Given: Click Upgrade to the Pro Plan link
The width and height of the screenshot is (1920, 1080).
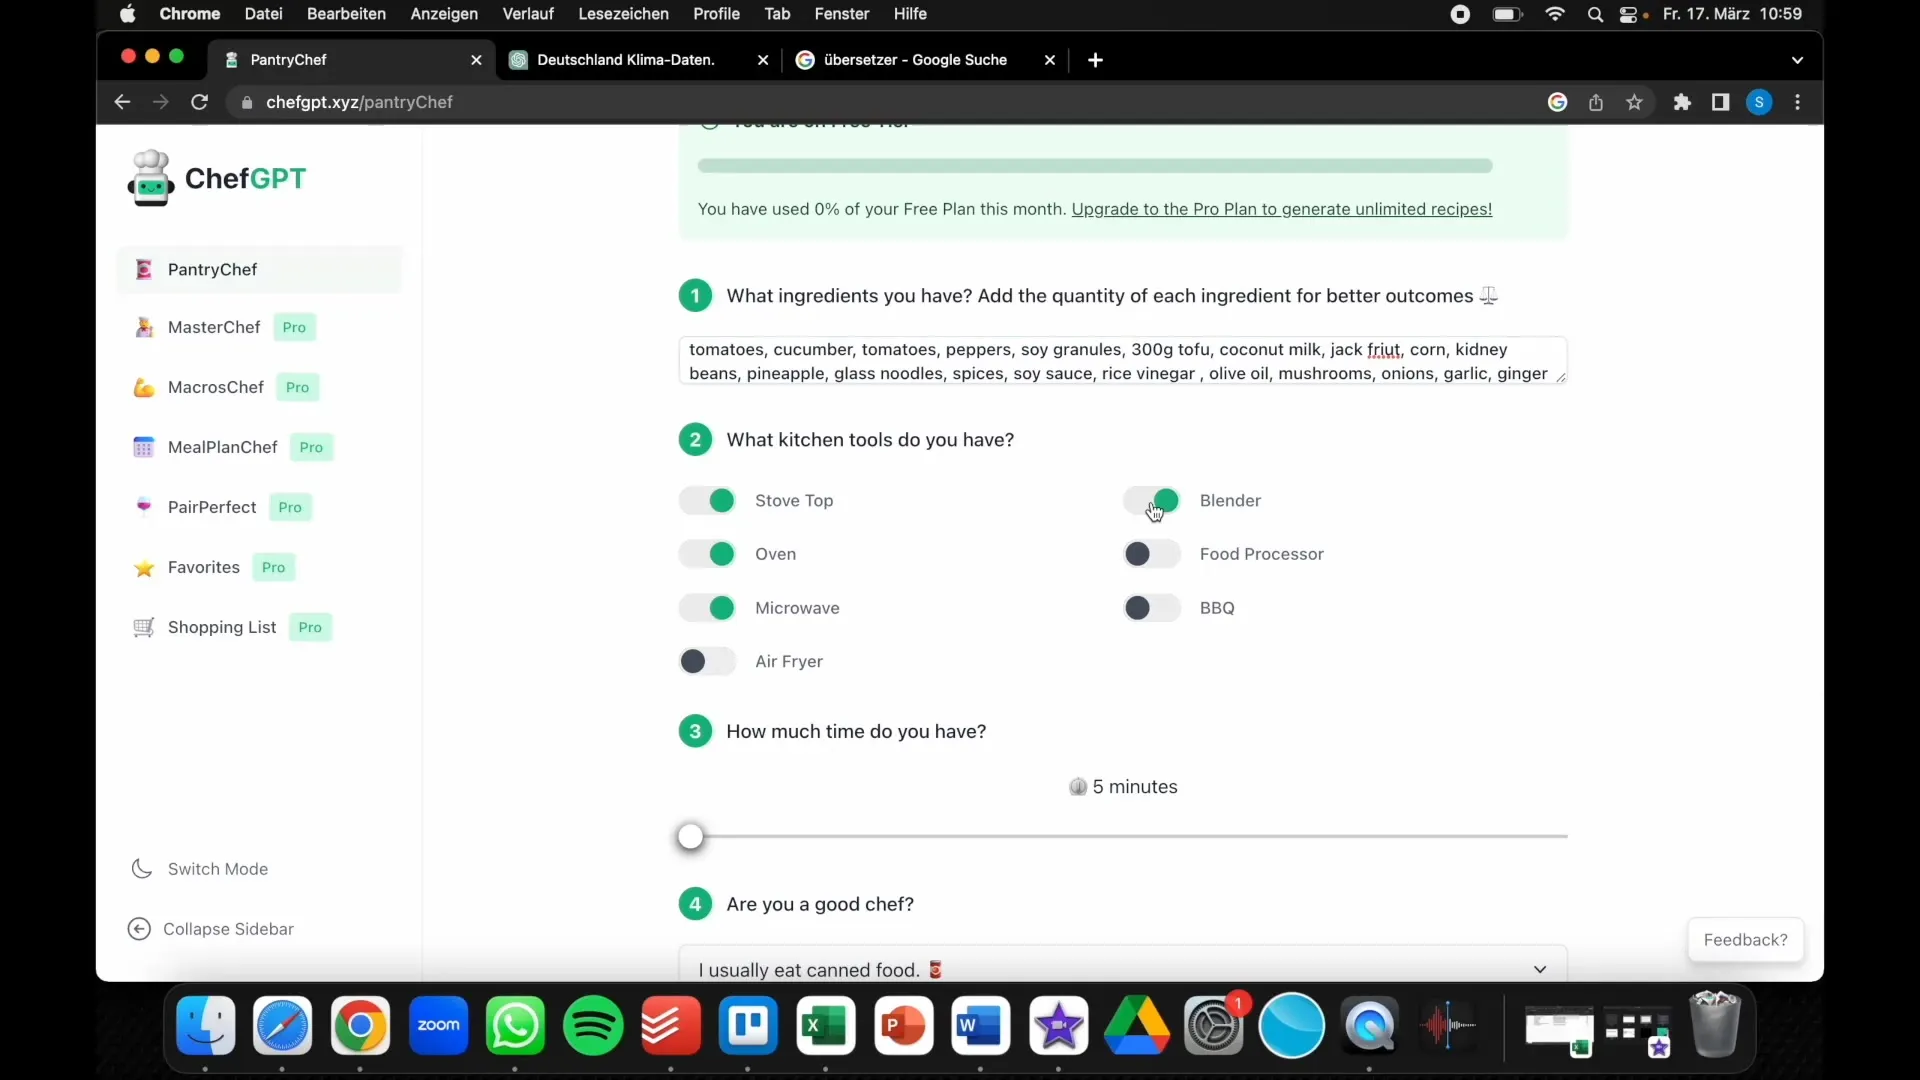Looking at the screenshot, I should coord(1282,208).
